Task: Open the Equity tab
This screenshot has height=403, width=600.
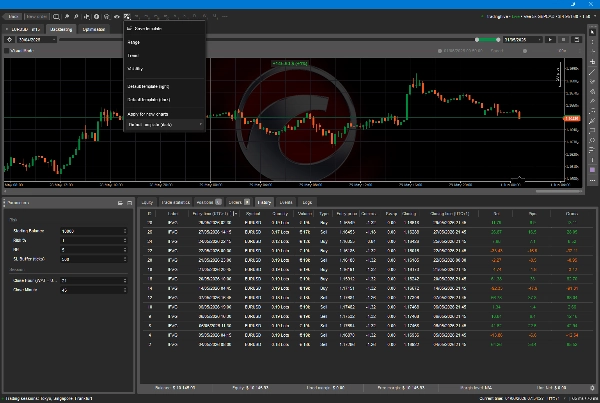Action: click(x=147, y=202)
